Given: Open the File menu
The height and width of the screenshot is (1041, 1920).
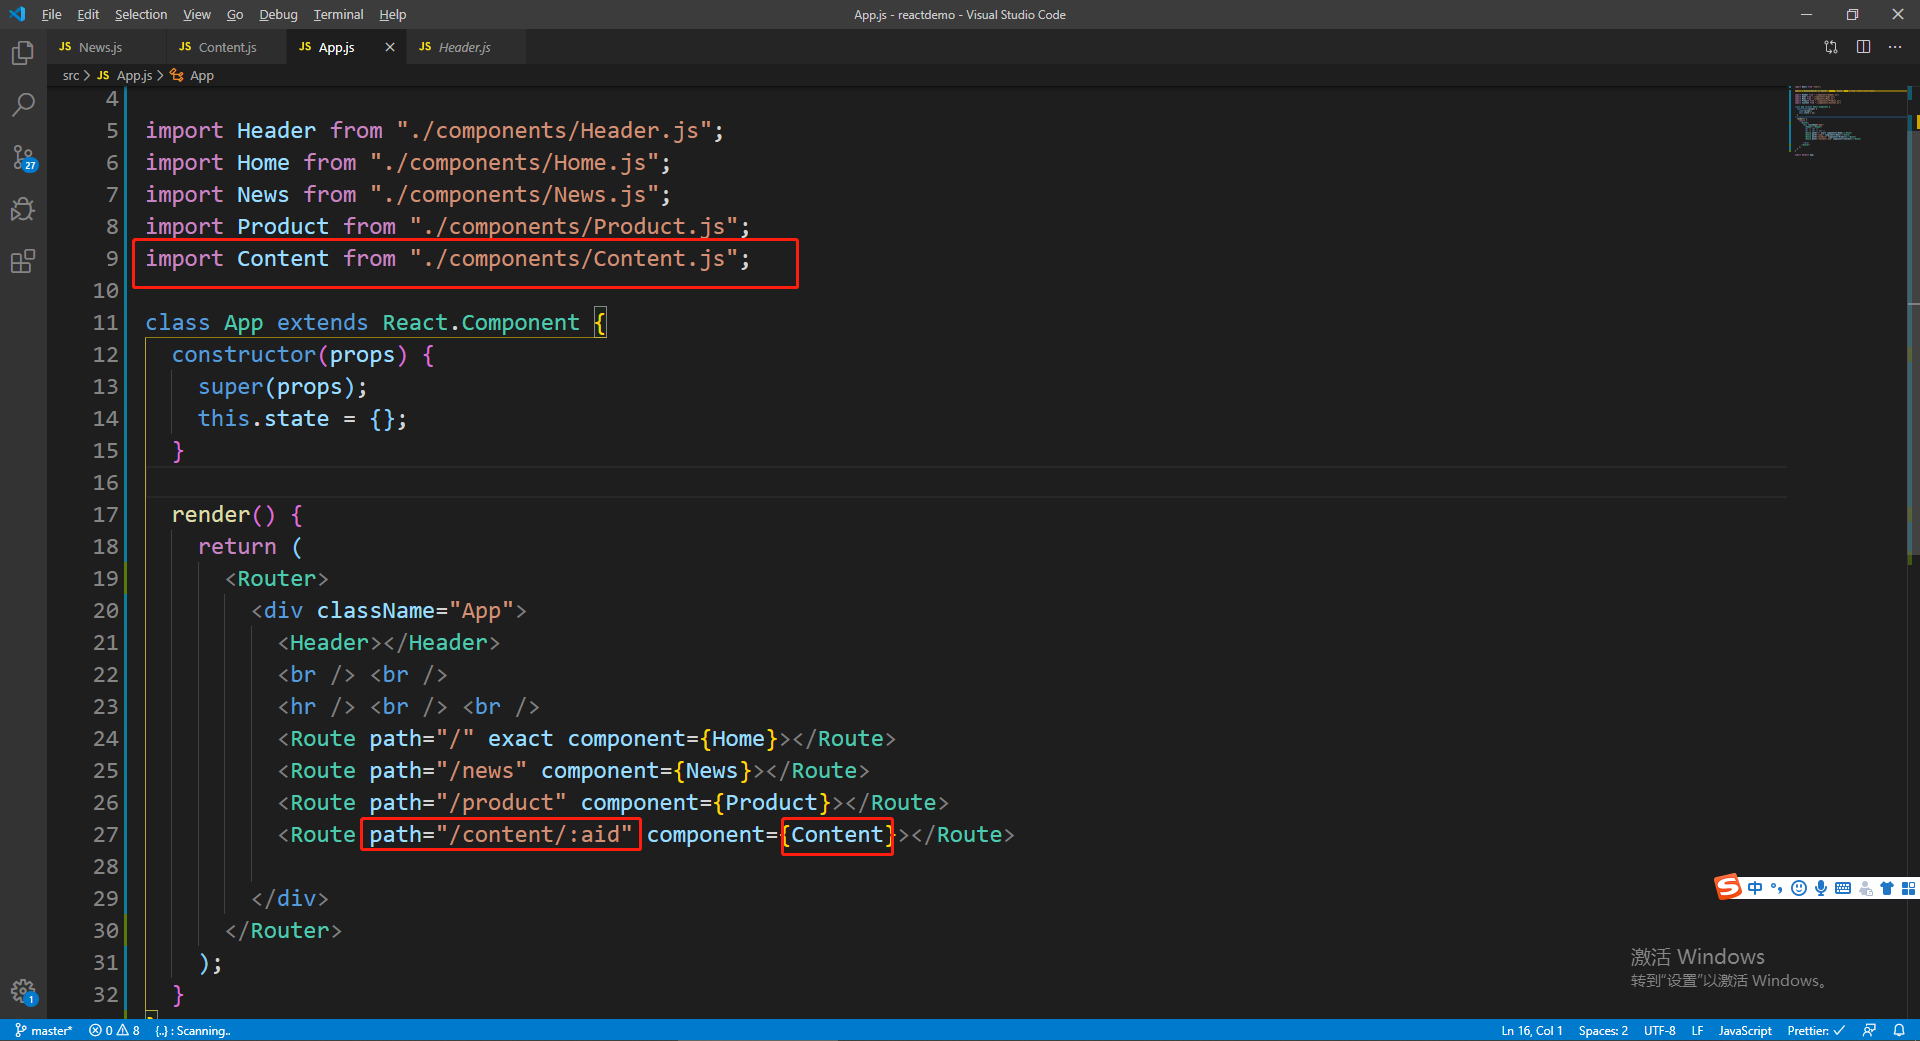Looking at the screenshot, I should (51, 14).
